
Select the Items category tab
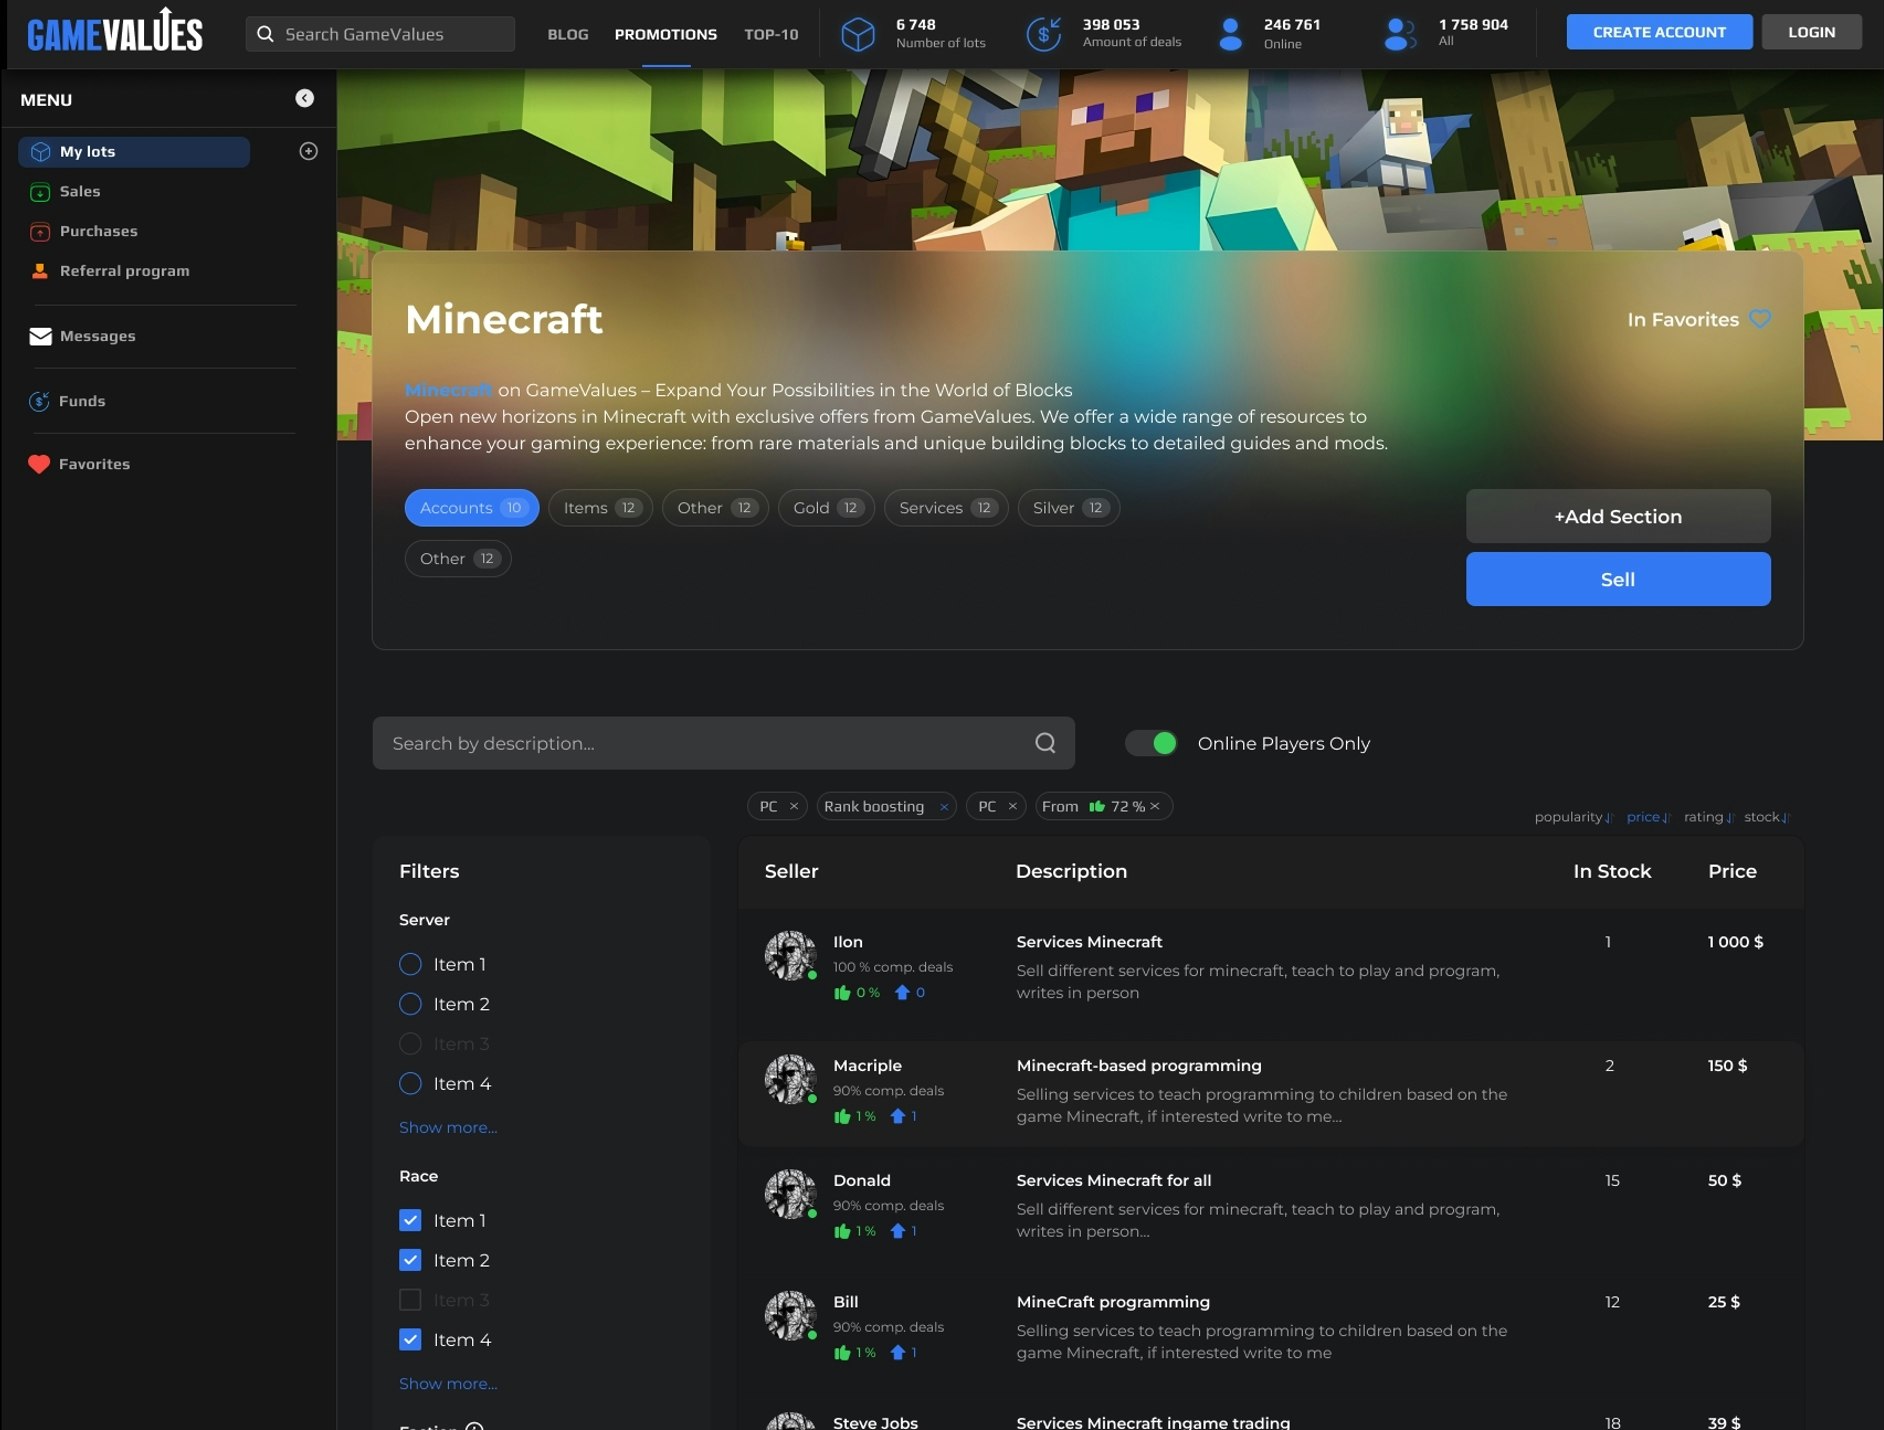tap(600, 508)
